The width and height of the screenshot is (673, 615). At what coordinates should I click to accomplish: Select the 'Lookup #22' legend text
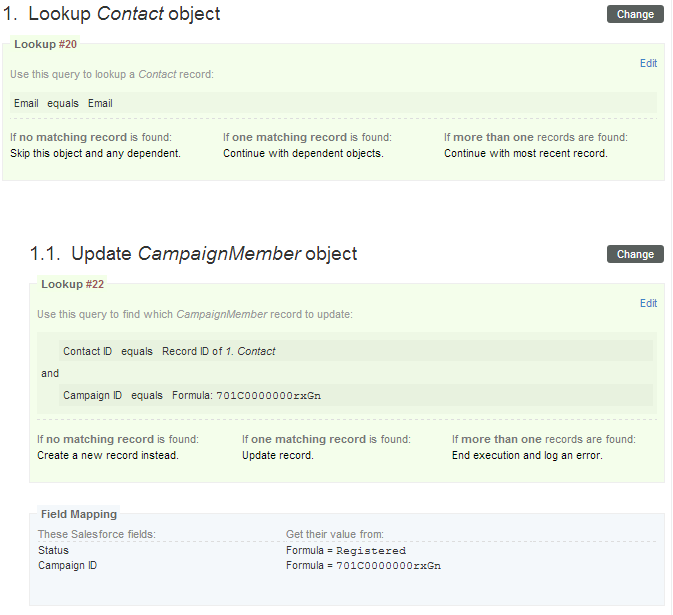click(x=73, y=284)
